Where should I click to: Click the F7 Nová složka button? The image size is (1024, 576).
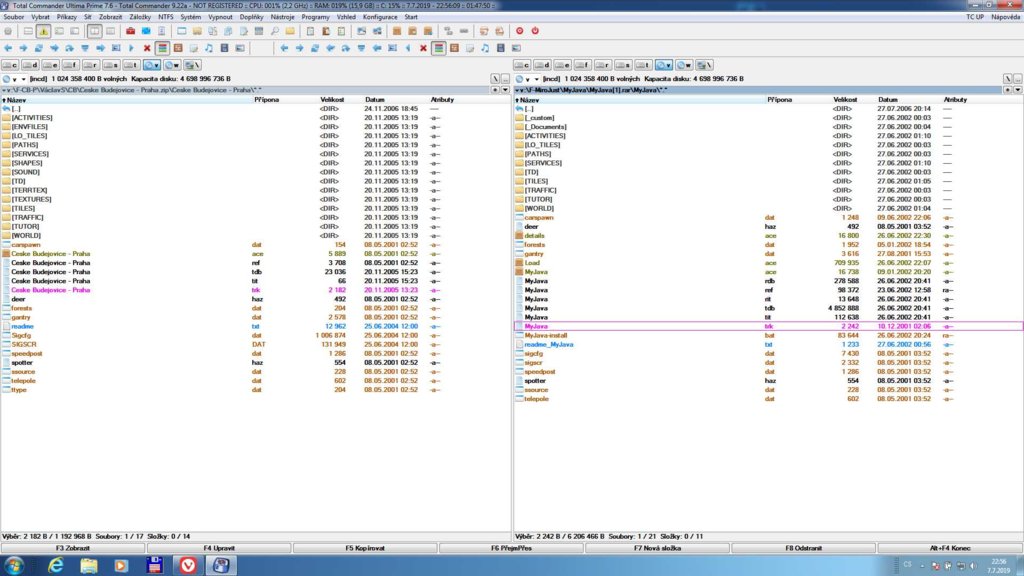(658, 548)
